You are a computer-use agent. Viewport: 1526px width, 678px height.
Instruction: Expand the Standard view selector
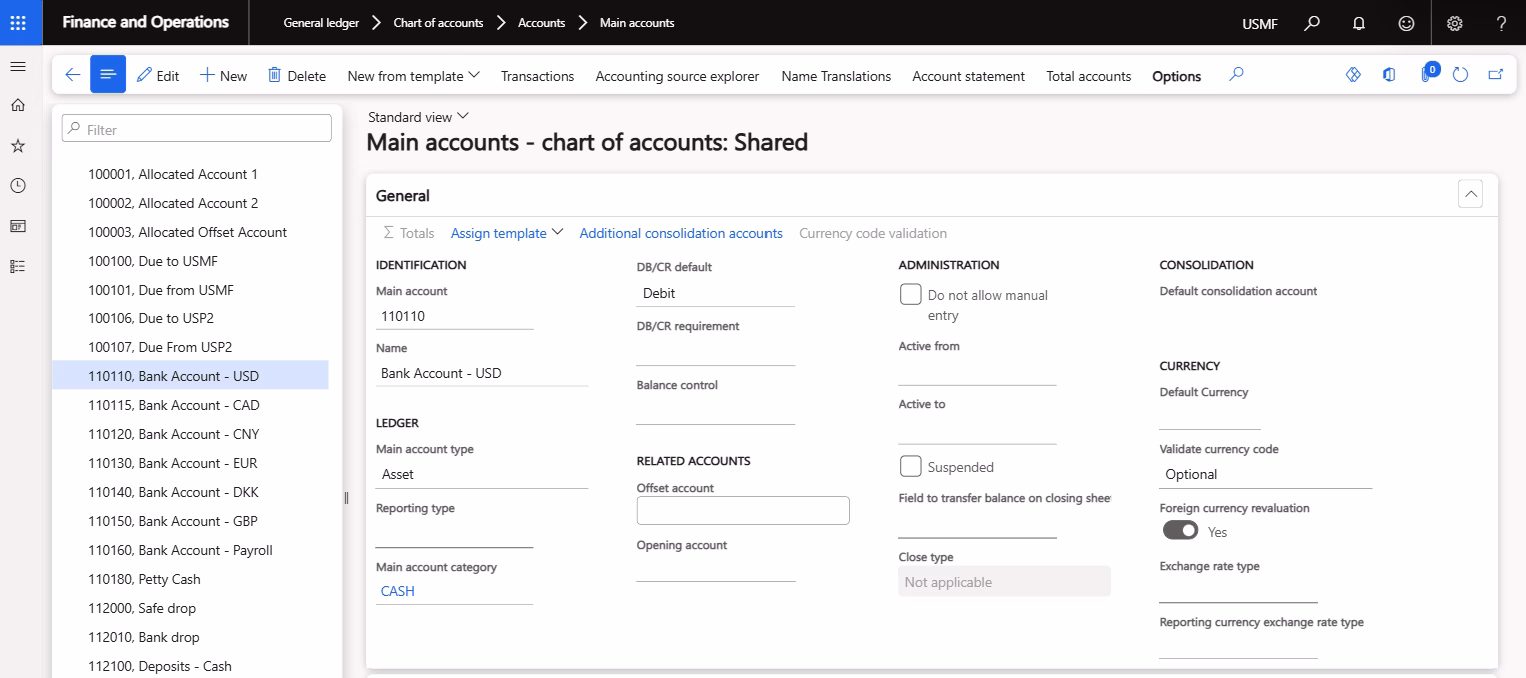coord(418,117)
